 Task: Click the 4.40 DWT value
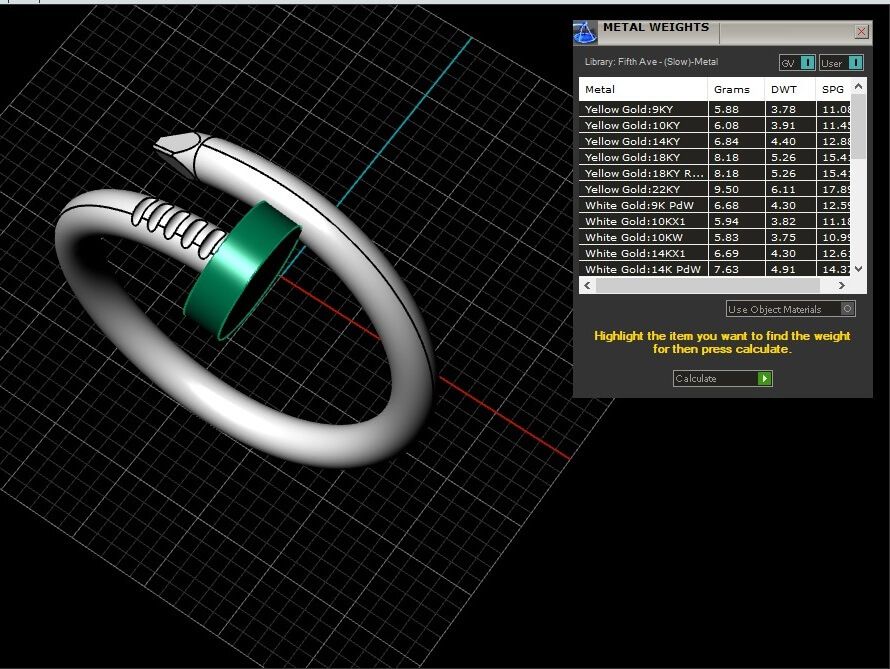(783, 141)
